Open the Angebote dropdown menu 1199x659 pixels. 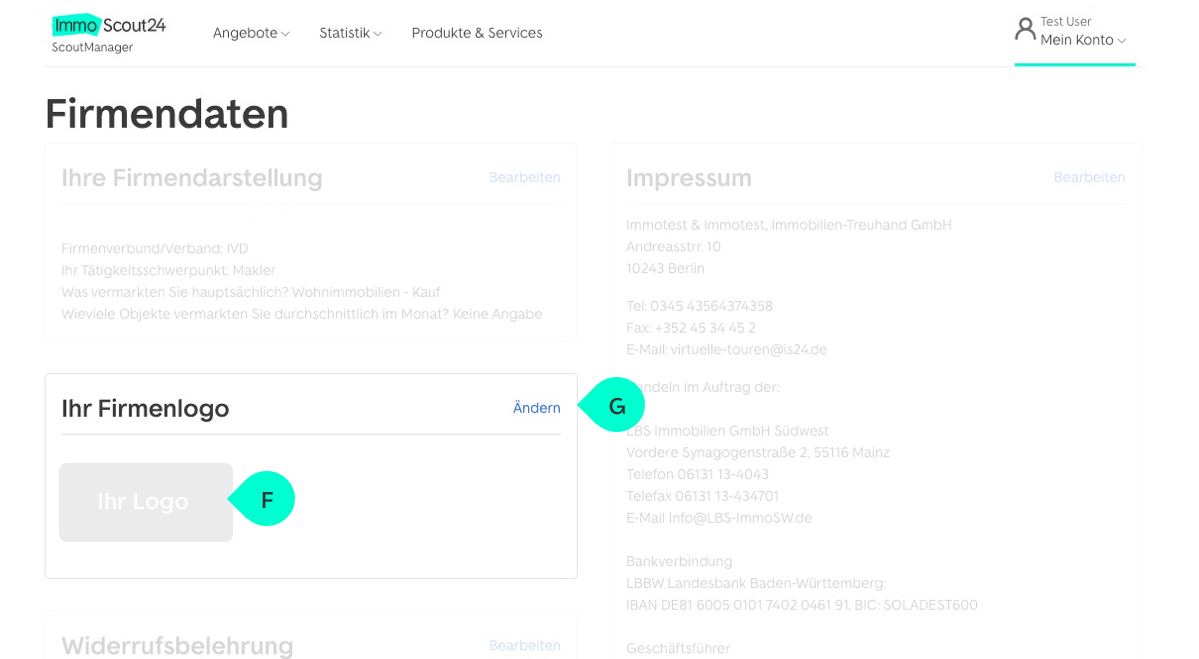pyautogui.click(x=245, y=33)
